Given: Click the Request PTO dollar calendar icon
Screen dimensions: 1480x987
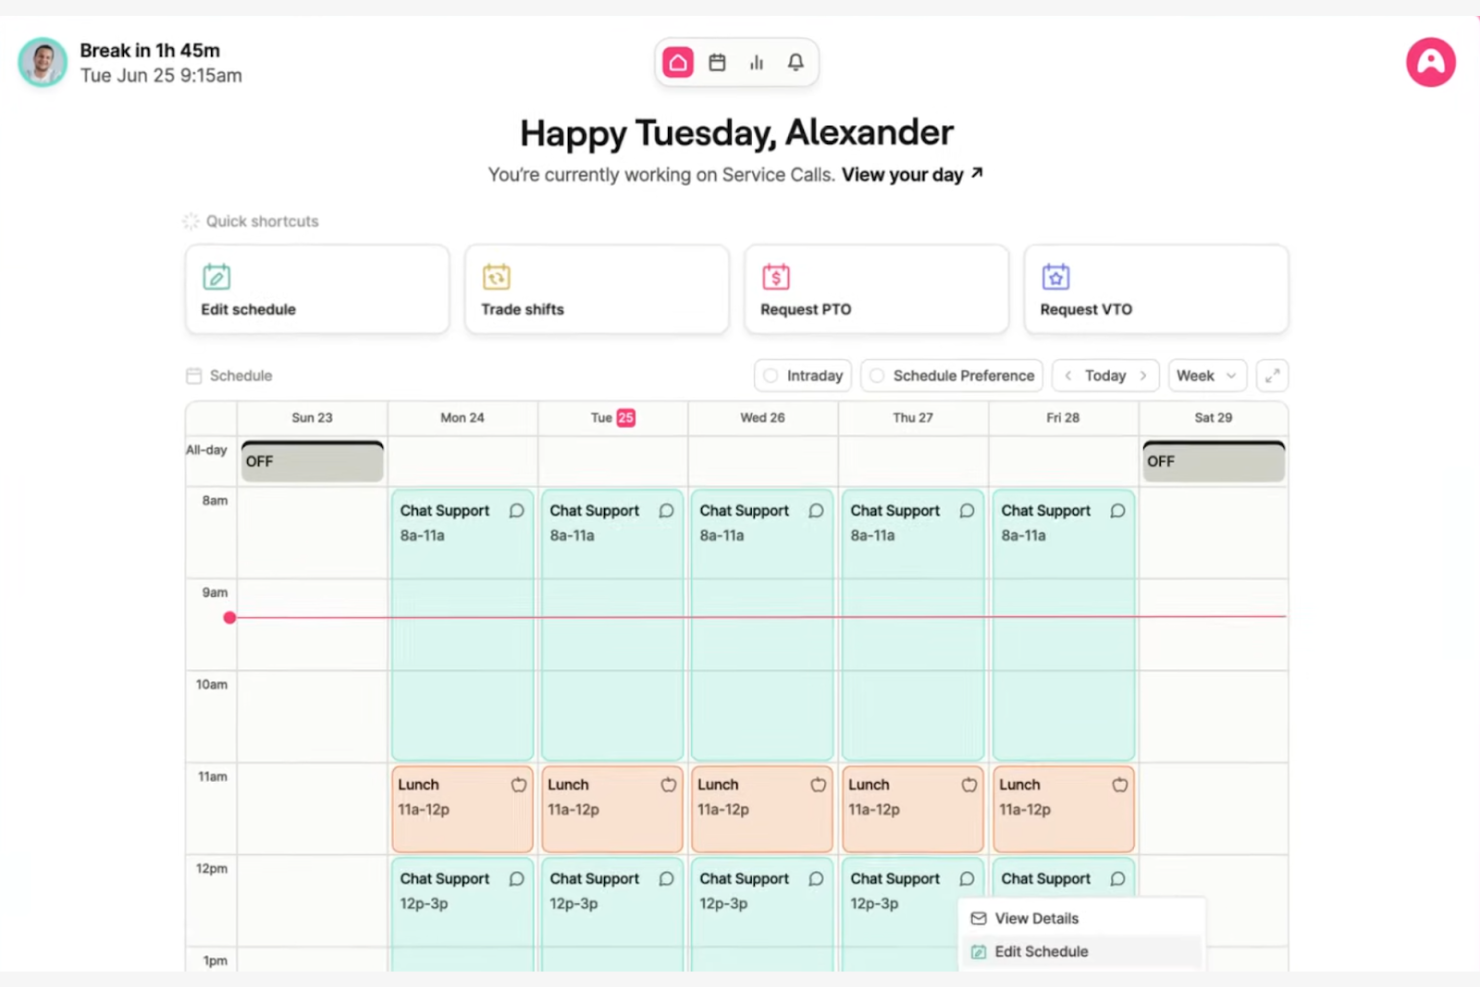Looking at the screenshot, I should coord(776,277).
